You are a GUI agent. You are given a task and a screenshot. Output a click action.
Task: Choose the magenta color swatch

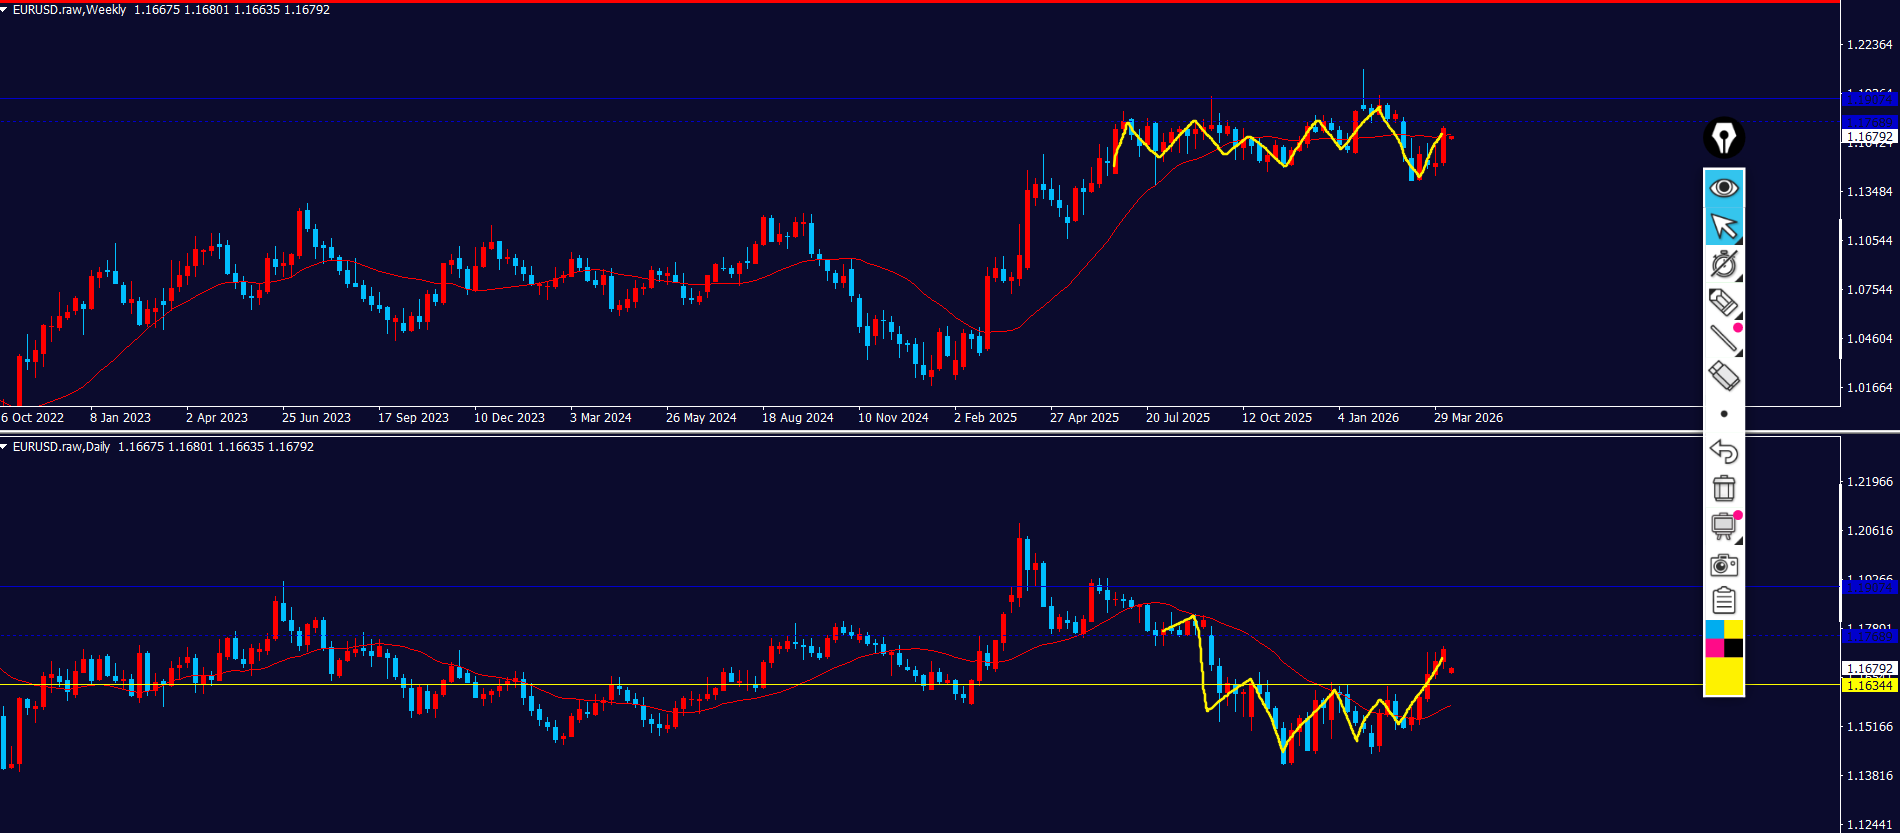[1714, 648]
